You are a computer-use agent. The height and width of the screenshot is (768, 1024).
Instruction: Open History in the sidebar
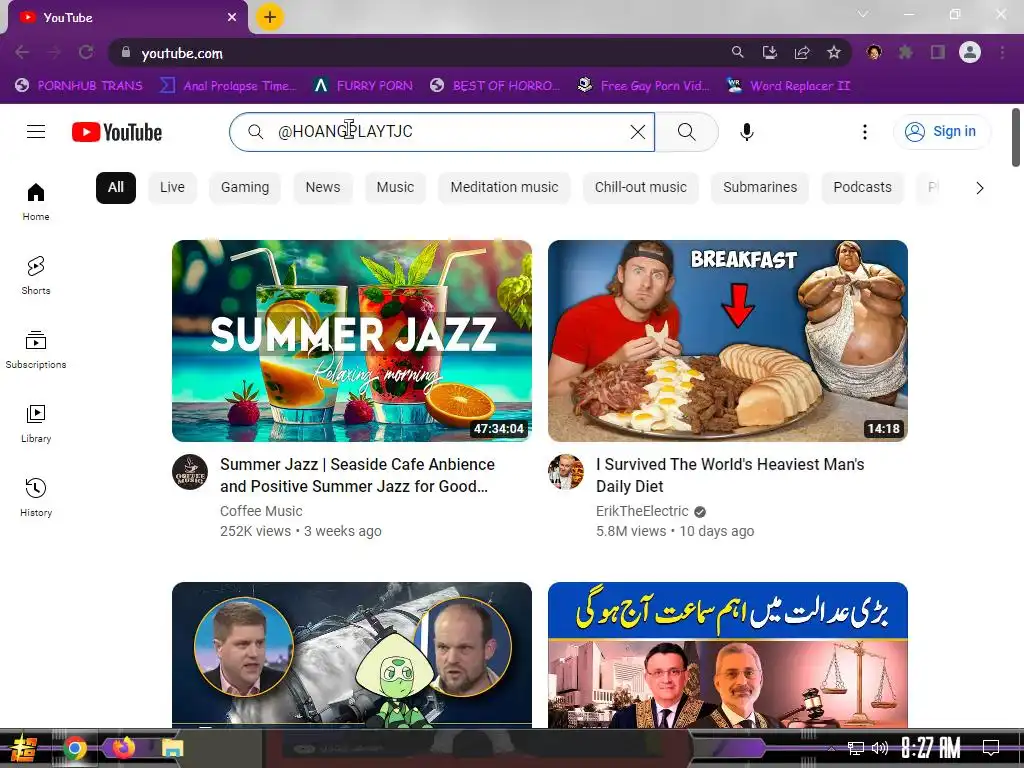(36, 498)
